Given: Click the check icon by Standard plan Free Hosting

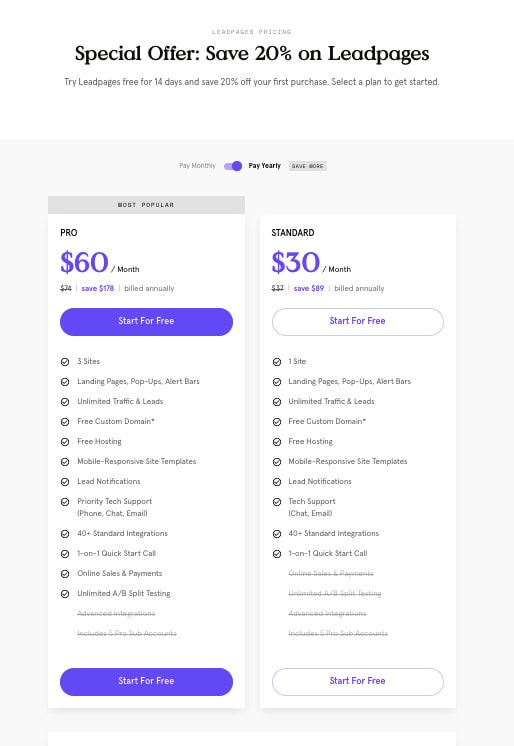Looking at the screenshot, I should [277, 442].
